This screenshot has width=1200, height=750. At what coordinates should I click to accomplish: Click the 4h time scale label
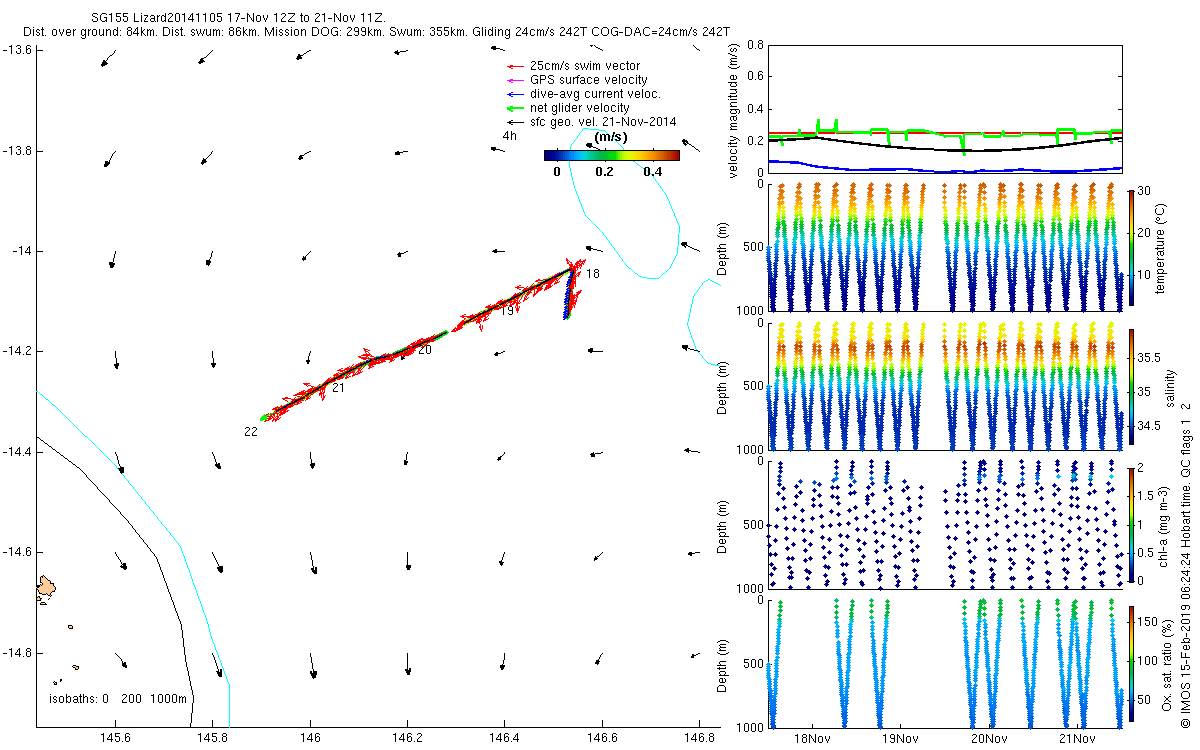510,135
